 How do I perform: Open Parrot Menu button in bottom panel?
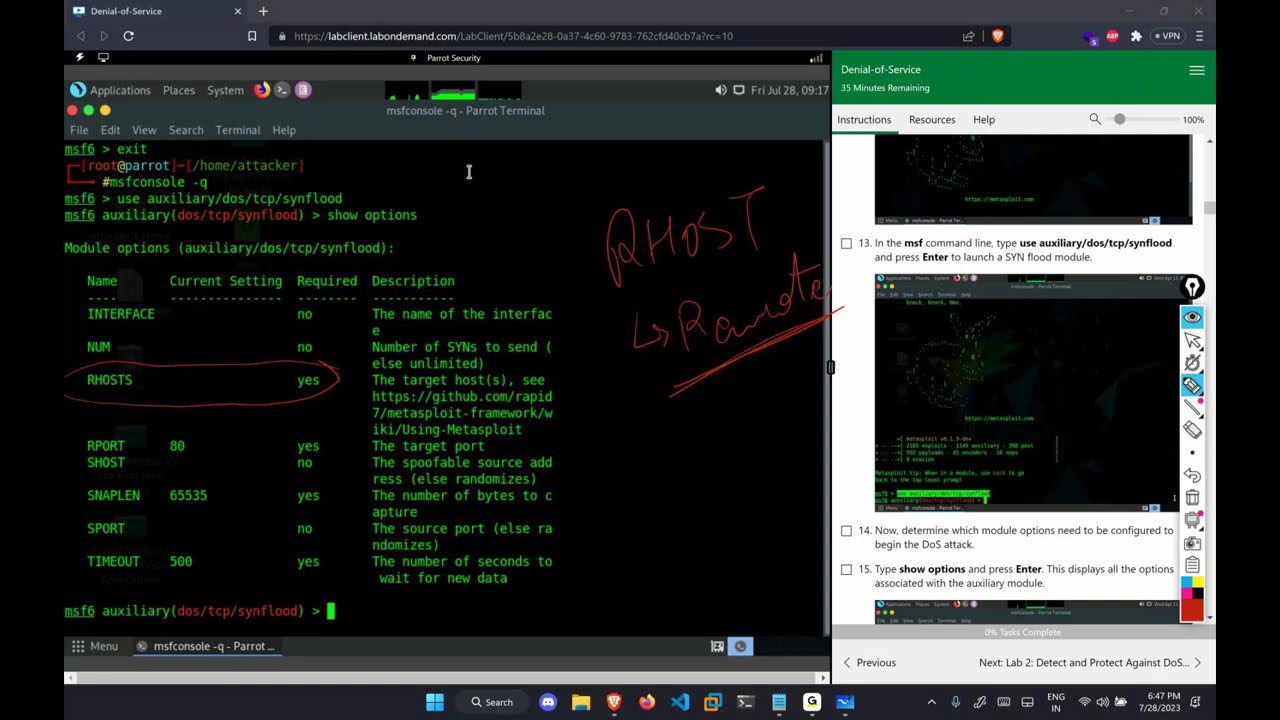tap(94, 646)
